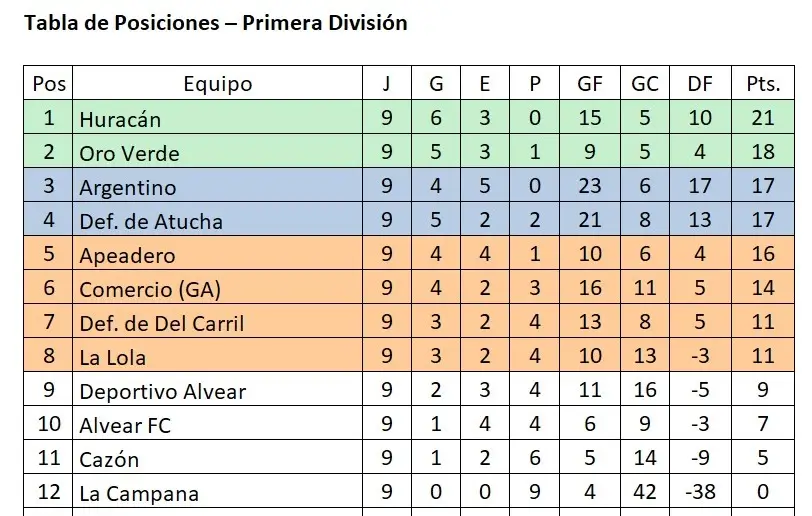This screenshot has width=812, height=516.
Task: Select La Campana's -38 goal difference cell
Action: pos(700,493)
